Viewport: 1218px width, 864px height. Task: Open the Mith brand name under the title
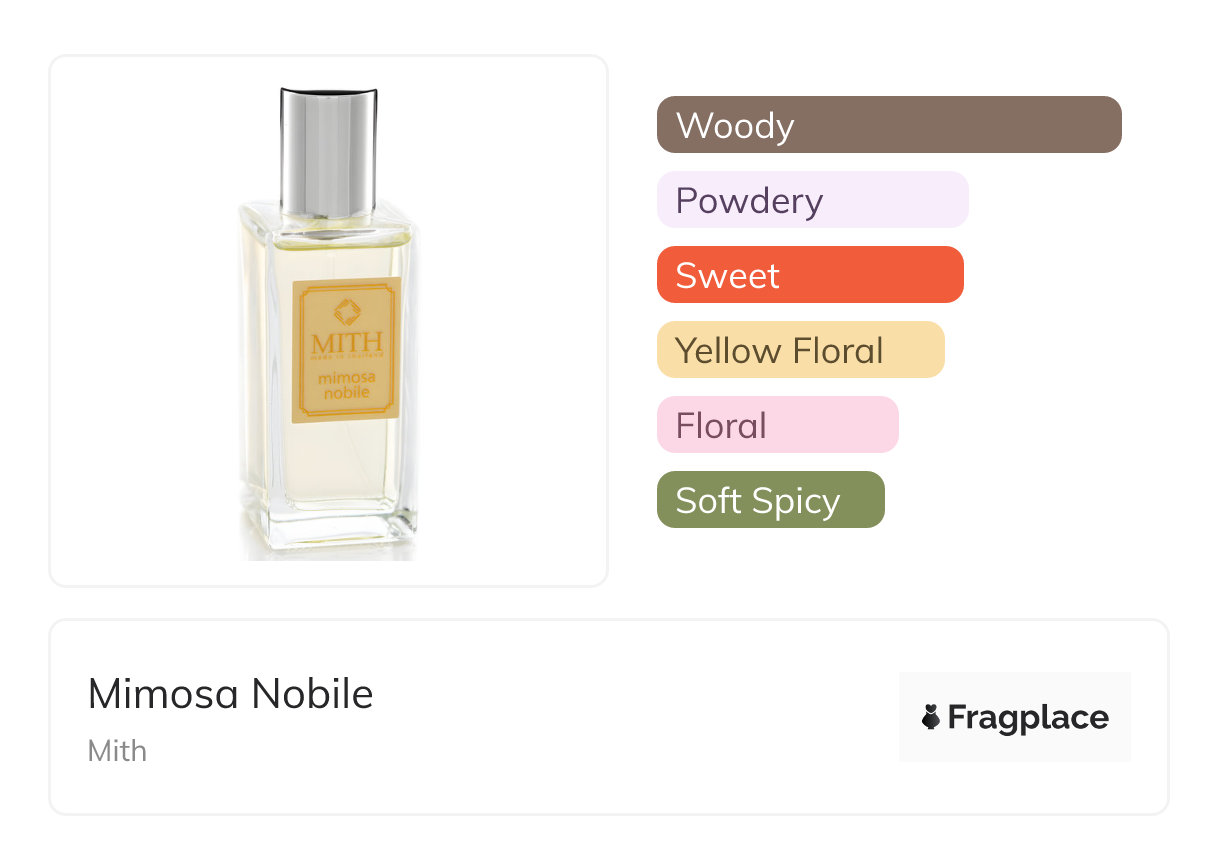117,751
